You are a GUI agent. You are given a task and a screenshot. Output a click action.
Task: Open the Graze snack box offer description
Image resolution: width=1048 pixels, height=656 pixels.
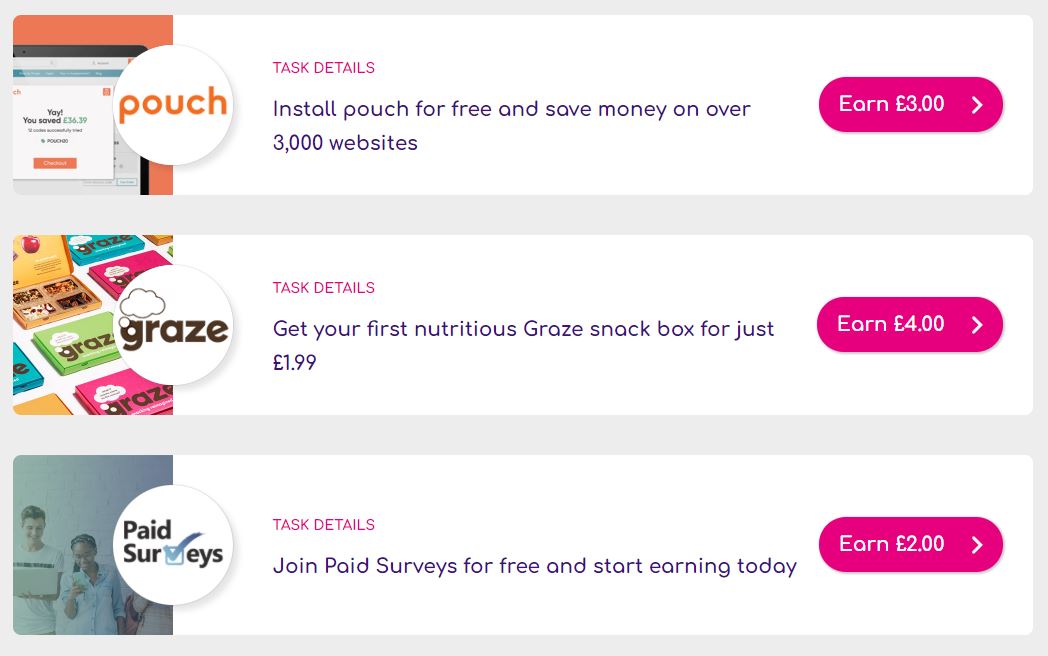pos(523,345)
